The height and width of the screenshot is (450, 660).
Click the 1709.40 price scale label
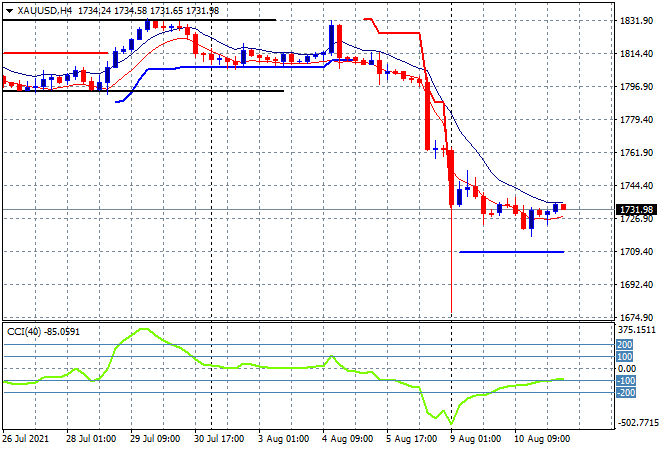tap(636, 252)
